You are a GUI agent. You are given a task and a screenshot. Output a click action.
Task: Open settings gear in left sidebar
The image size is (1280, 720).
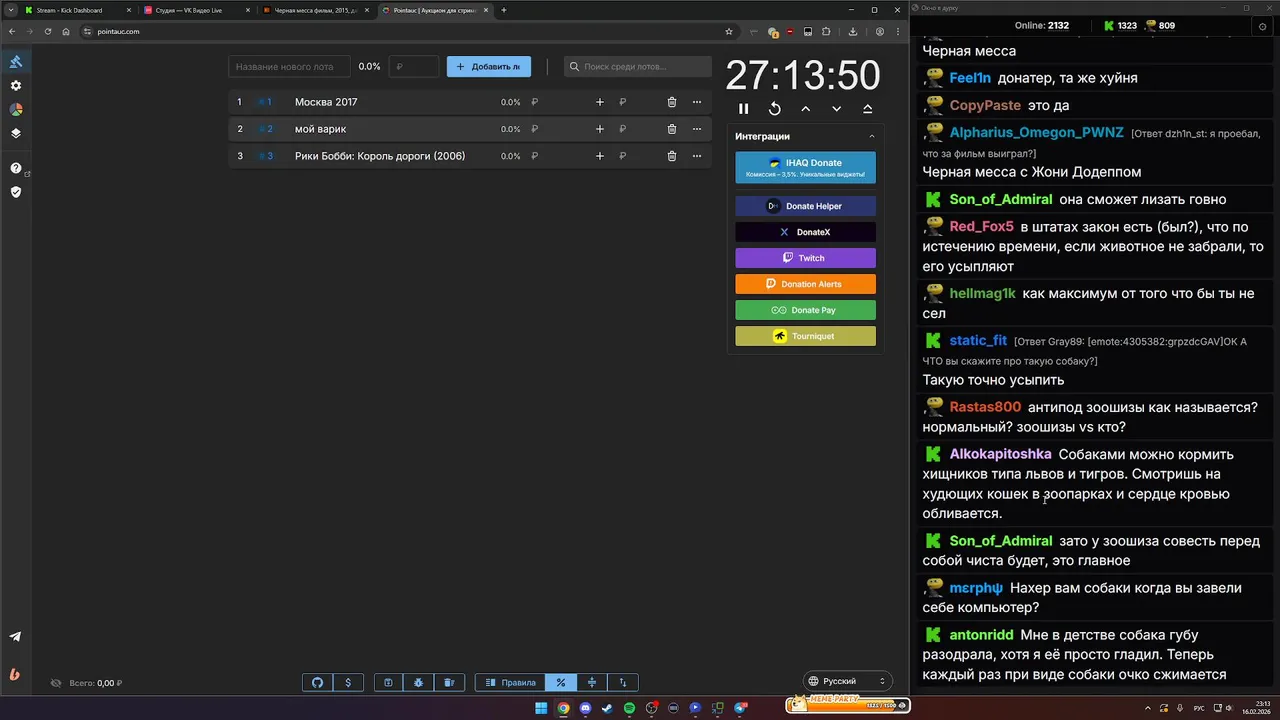[x=16, y=86]
